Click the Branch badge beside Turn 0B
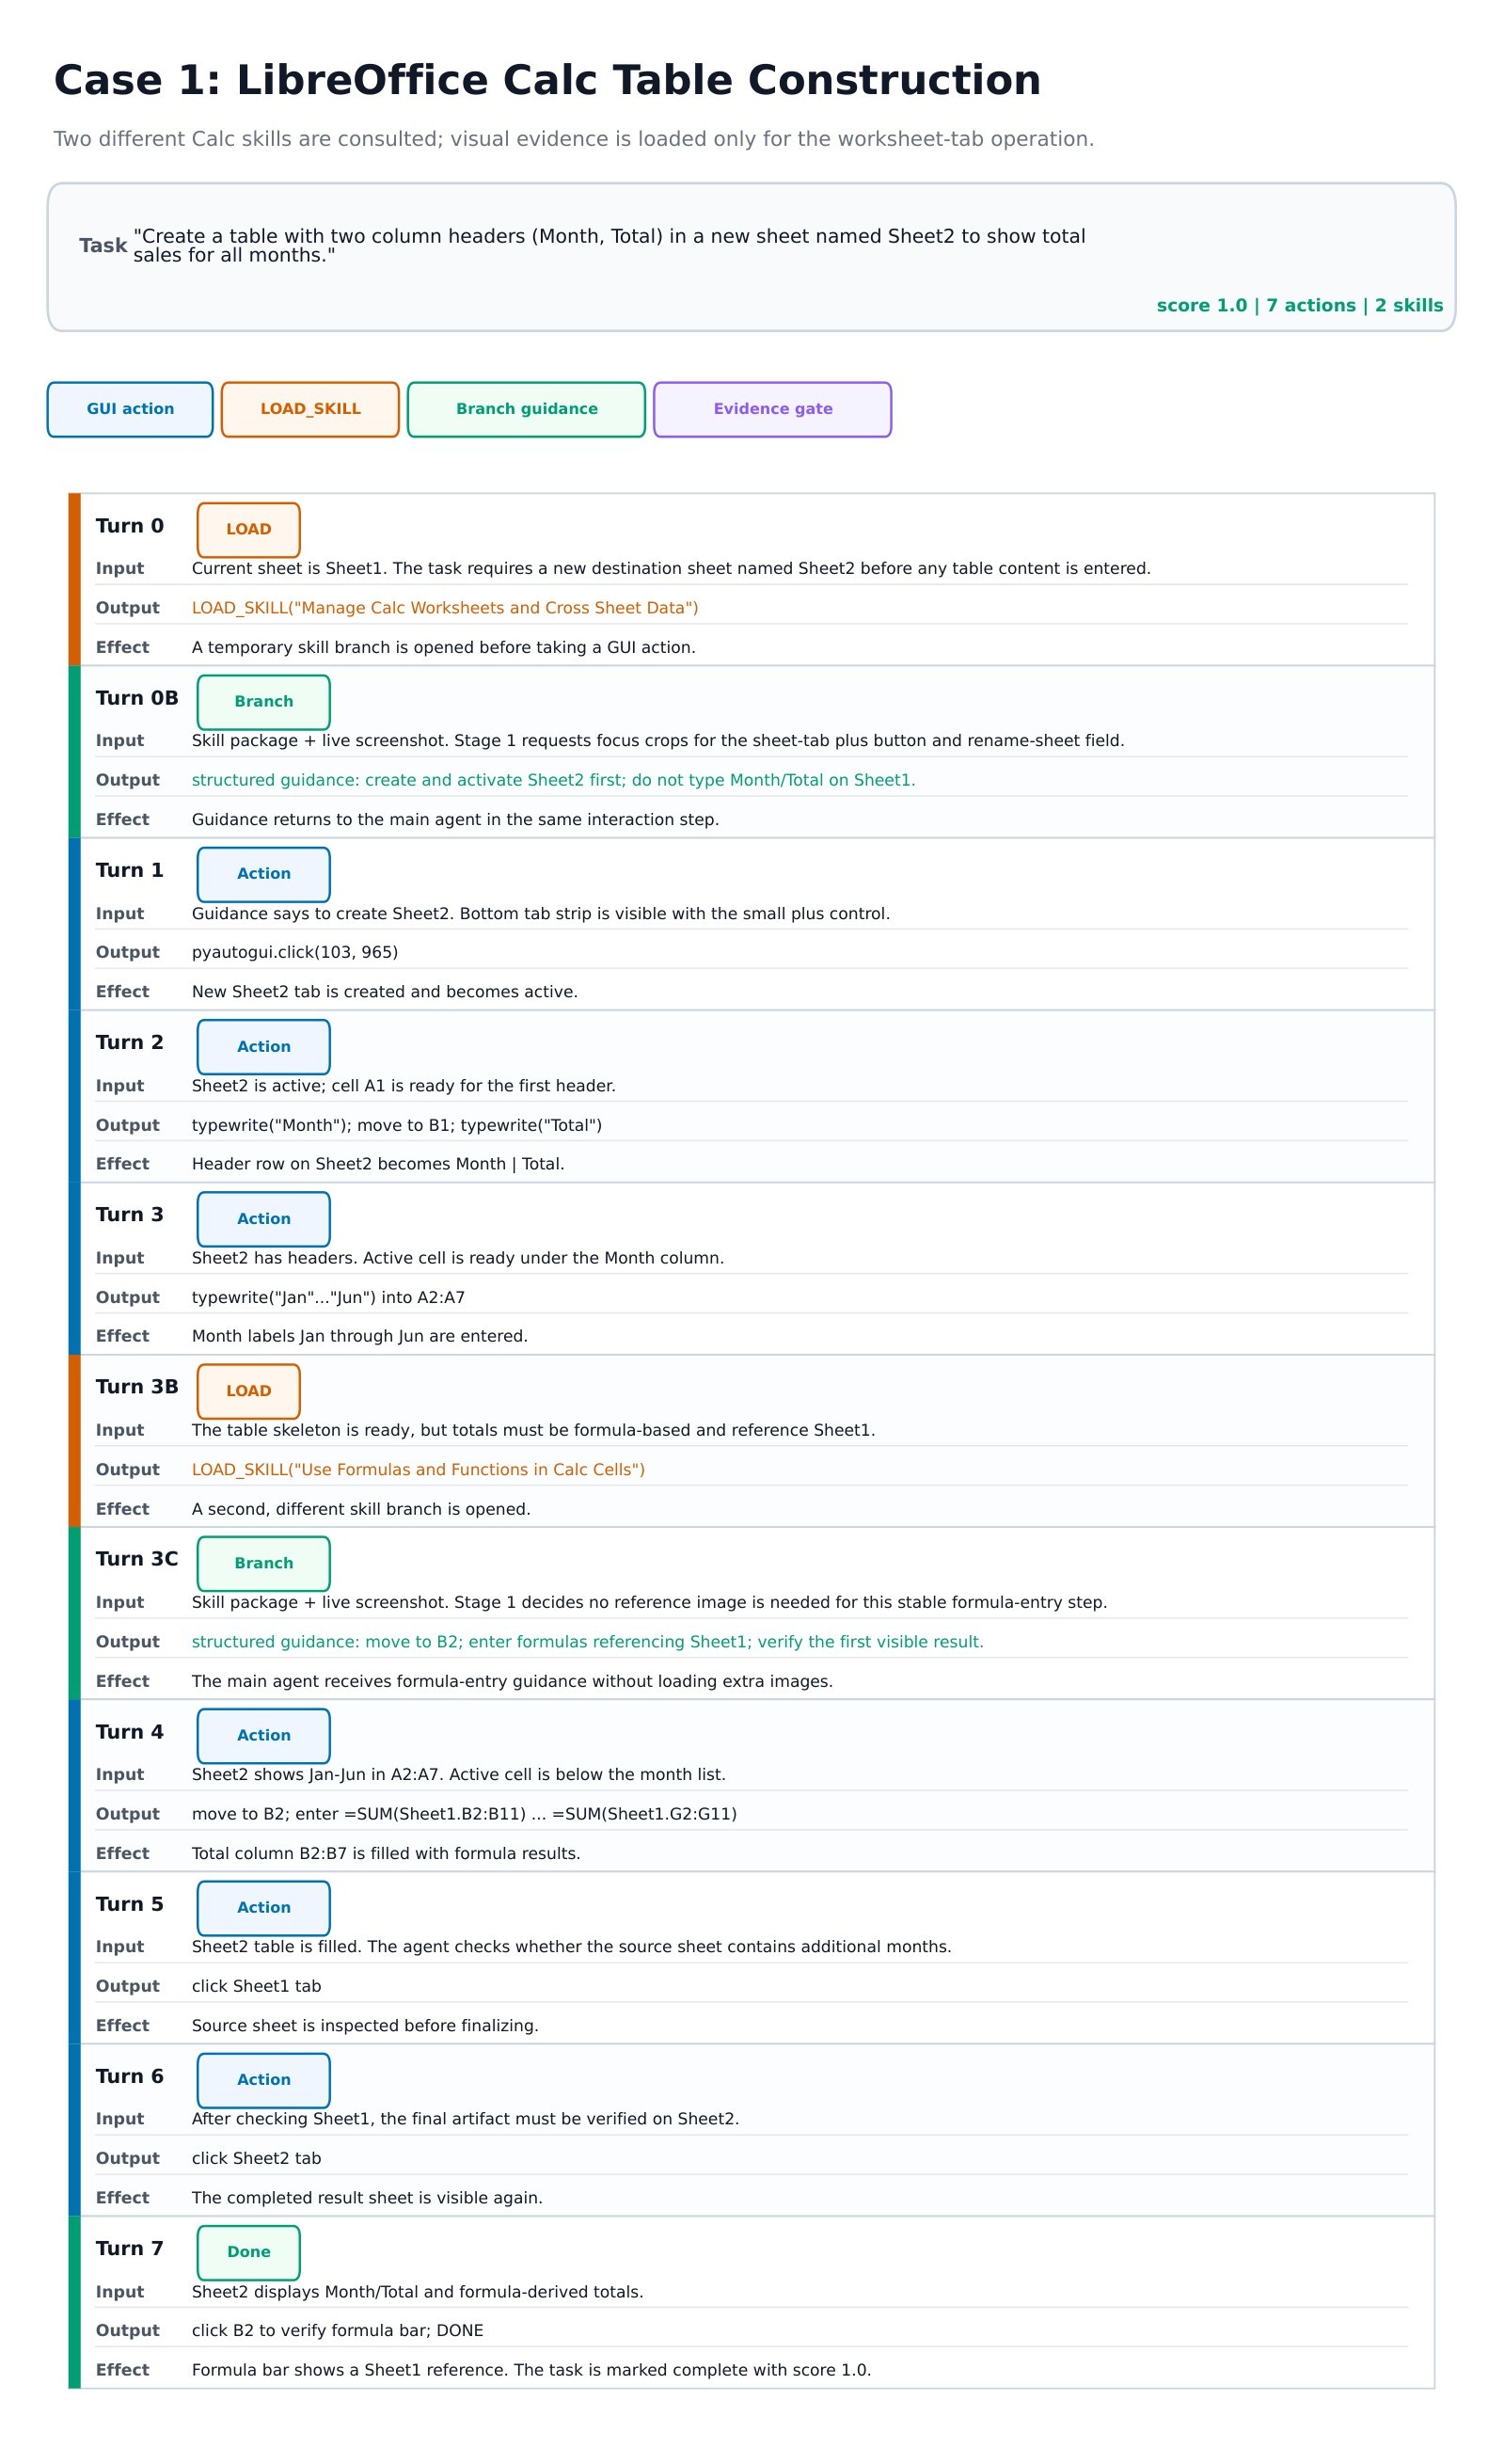The height and width of the screenshot is (2464, 1504). tap(264, 702)
